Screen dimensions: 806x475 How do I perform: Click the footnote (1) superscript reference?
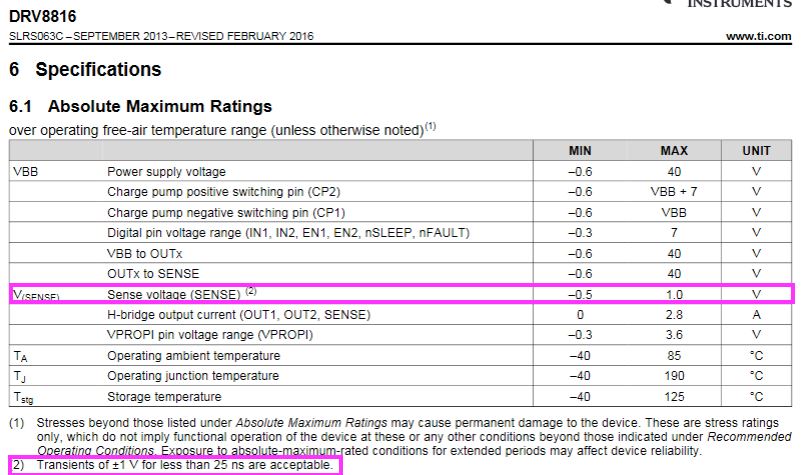[x=430, y=126]
